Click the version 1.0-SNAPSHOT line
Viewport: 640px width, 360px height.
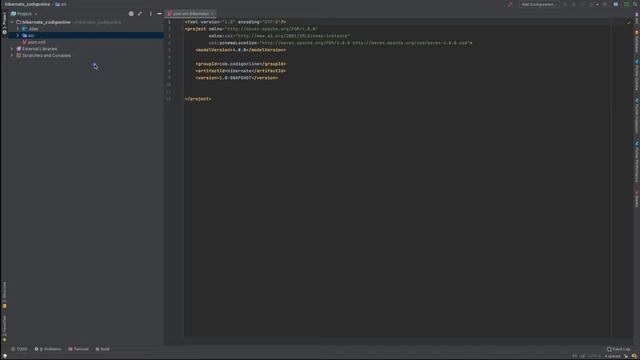[237, 78]
